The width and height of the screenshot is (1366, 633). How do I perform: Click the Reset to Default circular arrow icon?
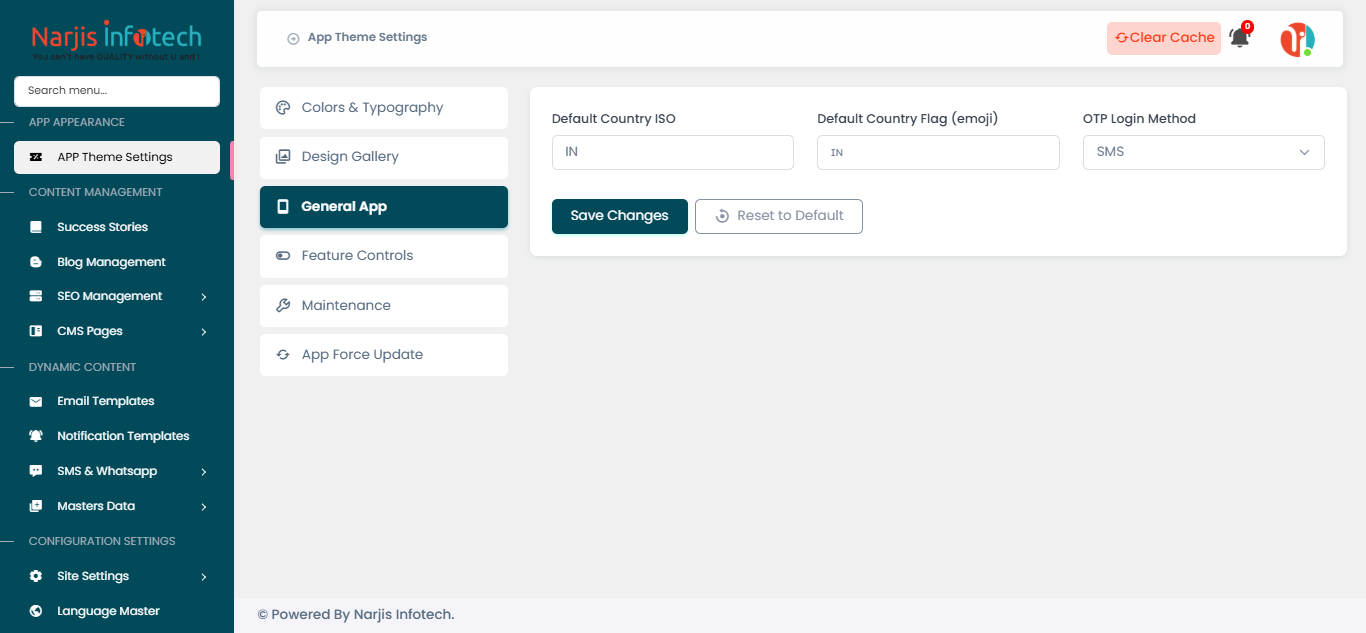click(722, 216)
